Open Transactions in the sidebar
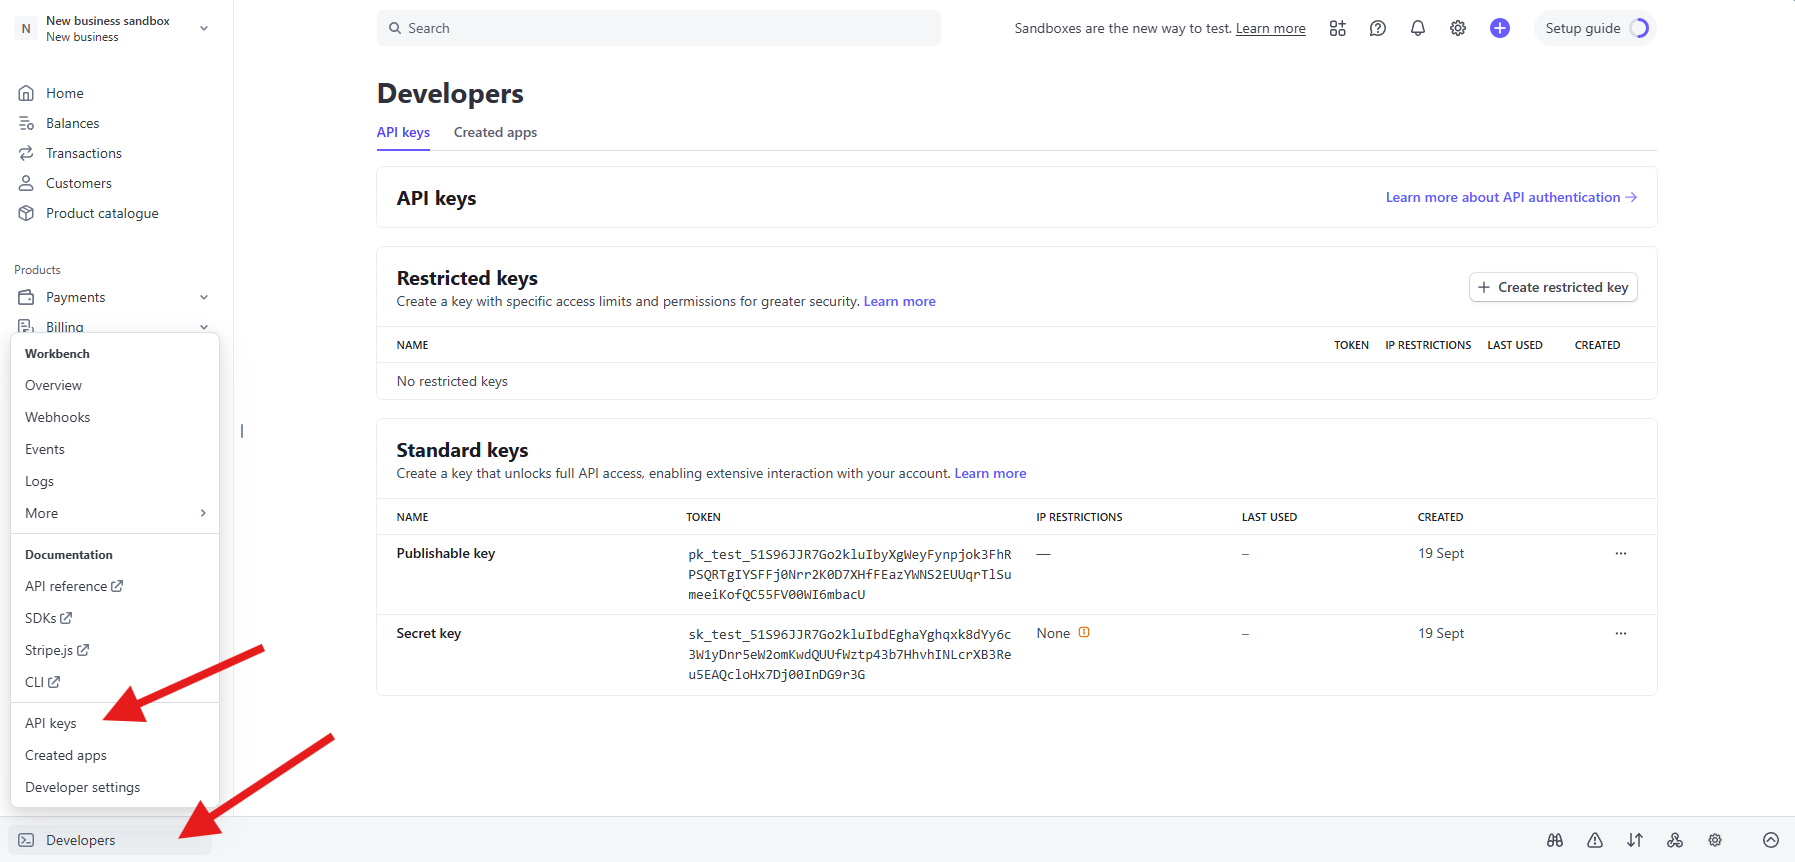 coord(84,153)
